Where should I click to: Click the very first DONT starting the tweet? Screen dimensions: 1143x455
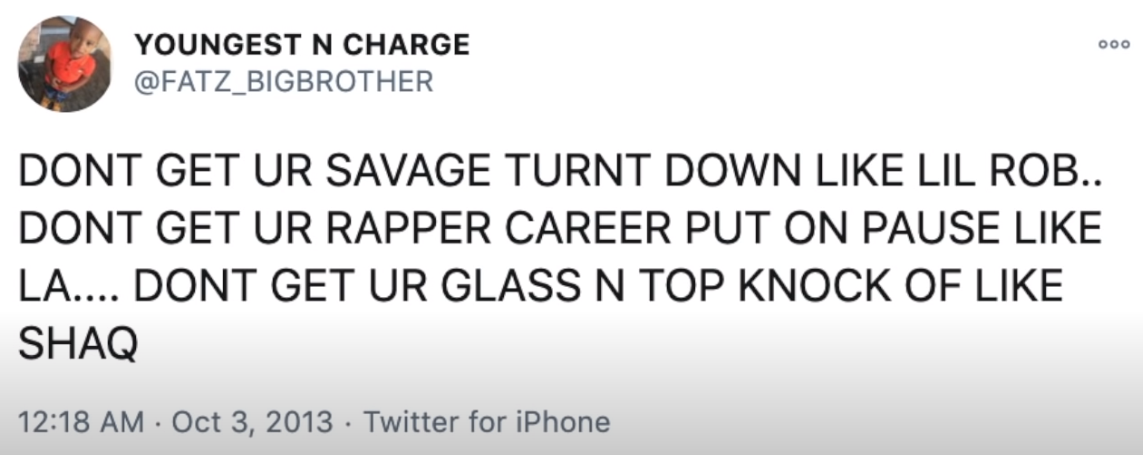pyautogui.click(x=67, y=173)
